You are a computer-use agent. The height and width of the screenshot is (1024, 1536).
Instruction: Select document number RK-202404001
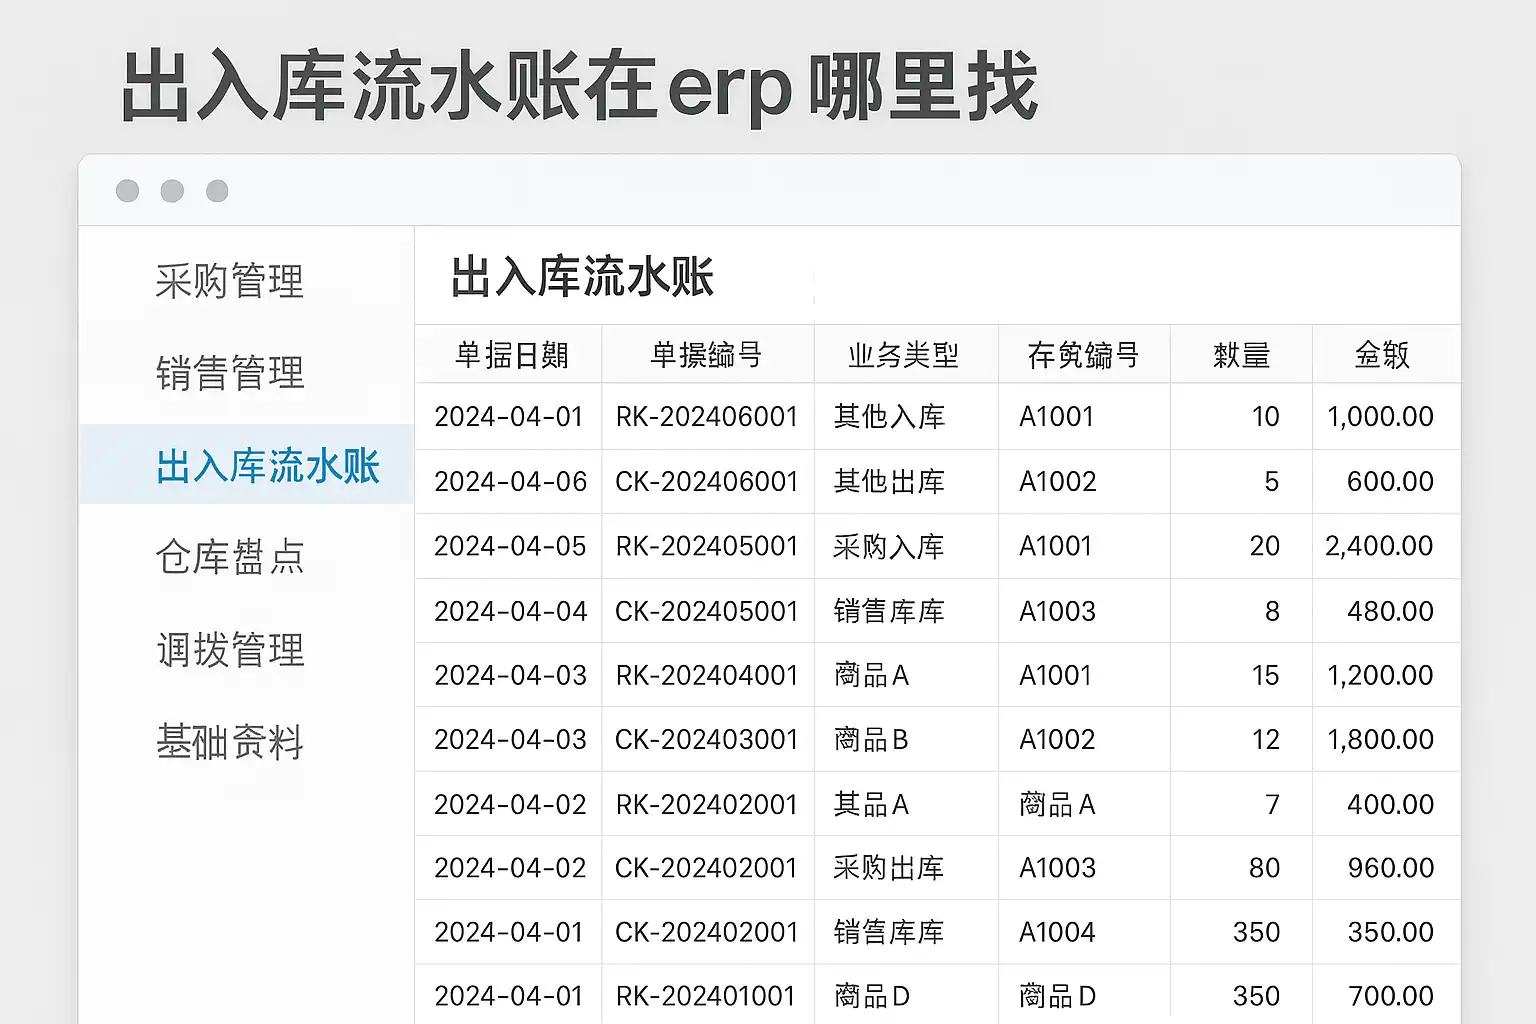(x=707, y=676)
